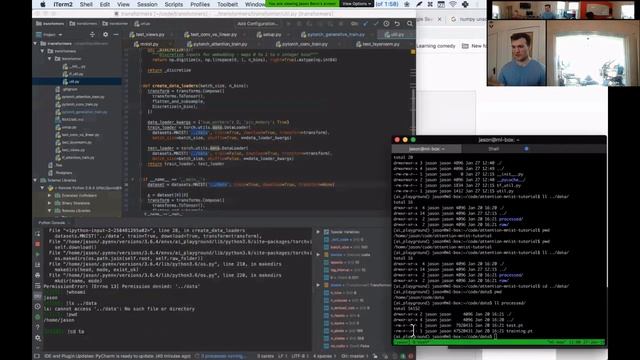Click the question mark help icon in console
Viewport: 640px width, 360px height.
[x=38, y=327]
